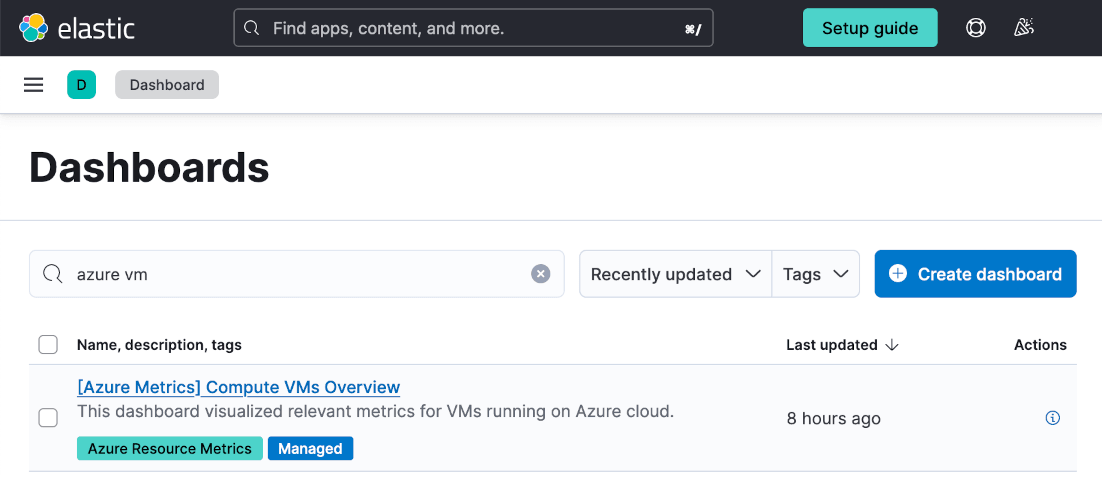
Task: Select all dashboards with header checkbox
Action: 48,345
